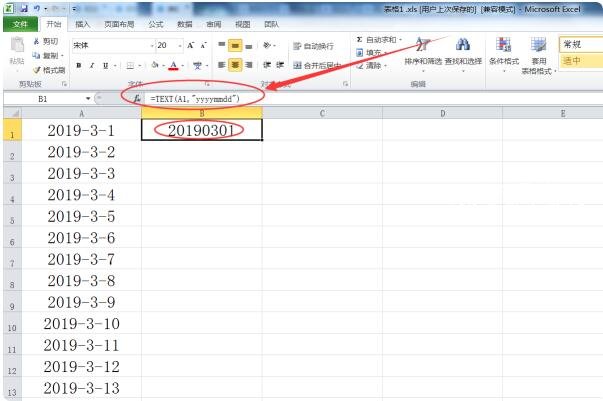Screen dimensions: 603x401
Task: Click the Cut (剪切) scissors icon
Action: (x=37, y=41)
